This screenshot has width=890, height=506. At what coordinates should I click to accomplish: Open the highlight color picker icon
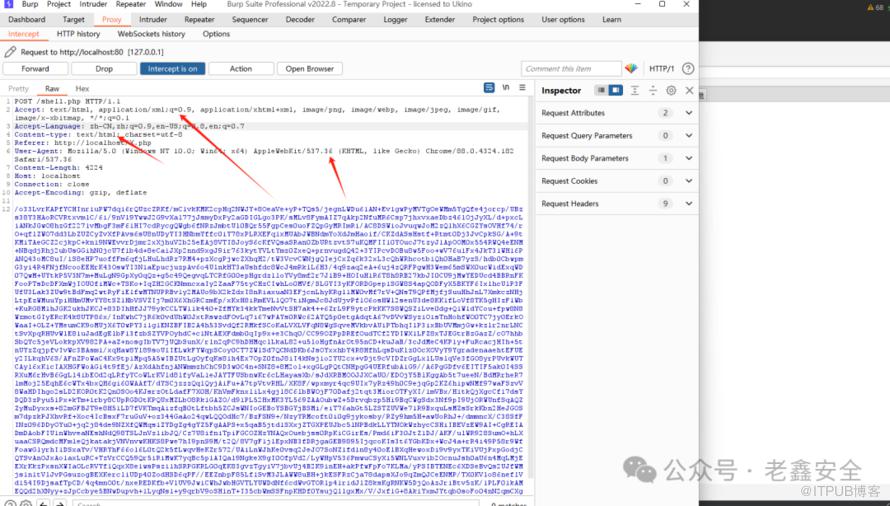tap(631, 69)
